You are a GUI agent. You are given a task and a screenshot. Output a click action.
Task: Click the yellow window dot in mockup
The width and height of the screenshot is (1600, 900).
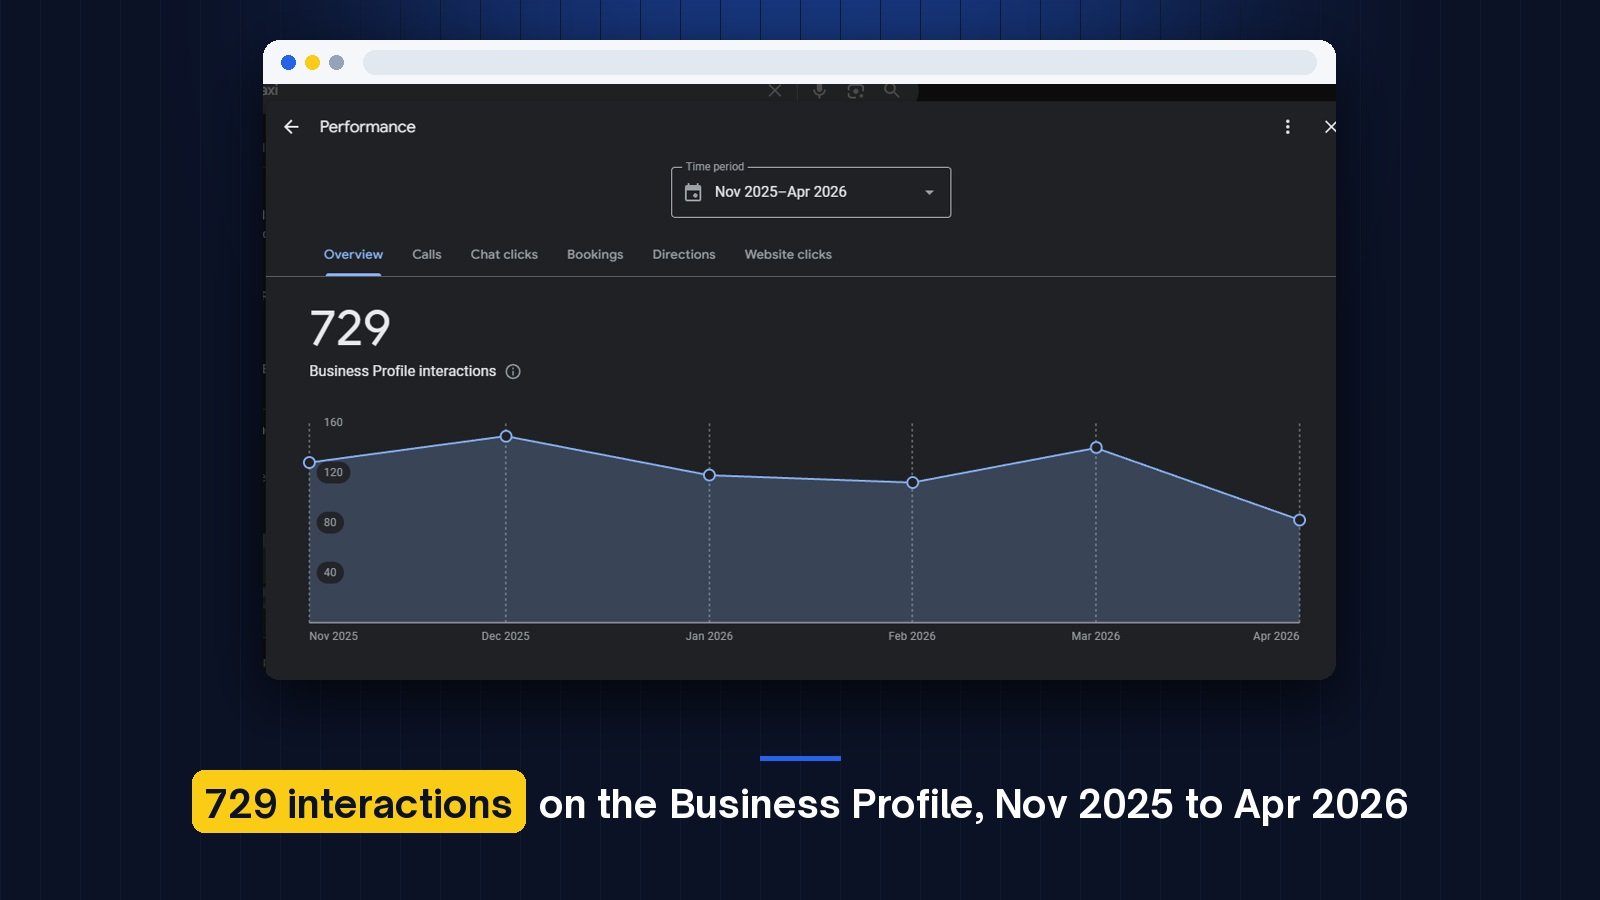[312, 62]
